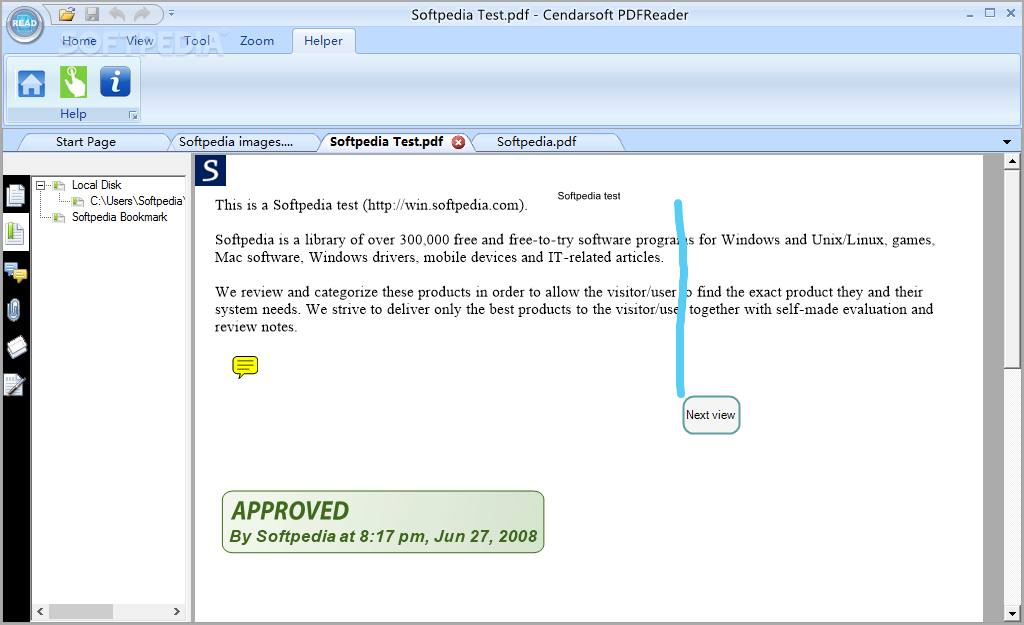Maximize the PDFReader window

(990, 13)
